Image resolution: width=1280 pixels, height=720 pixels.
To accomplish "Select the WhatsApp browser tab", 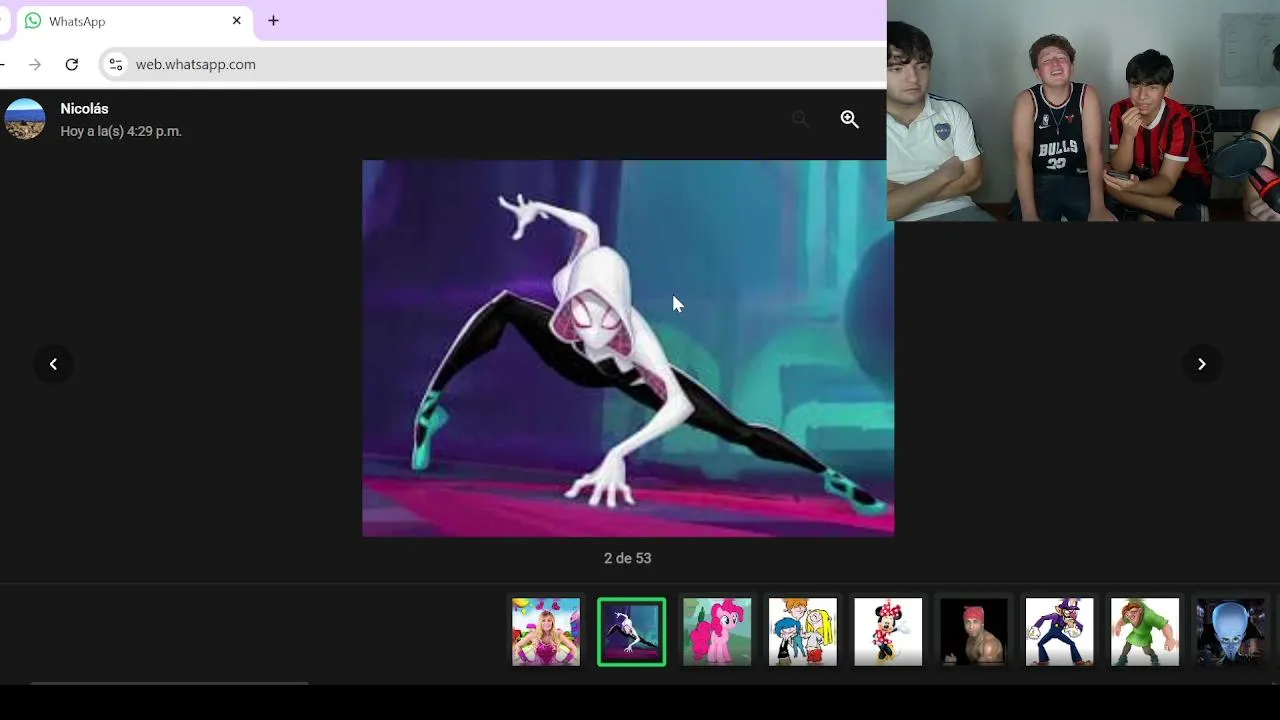I will tap(132, 21).
